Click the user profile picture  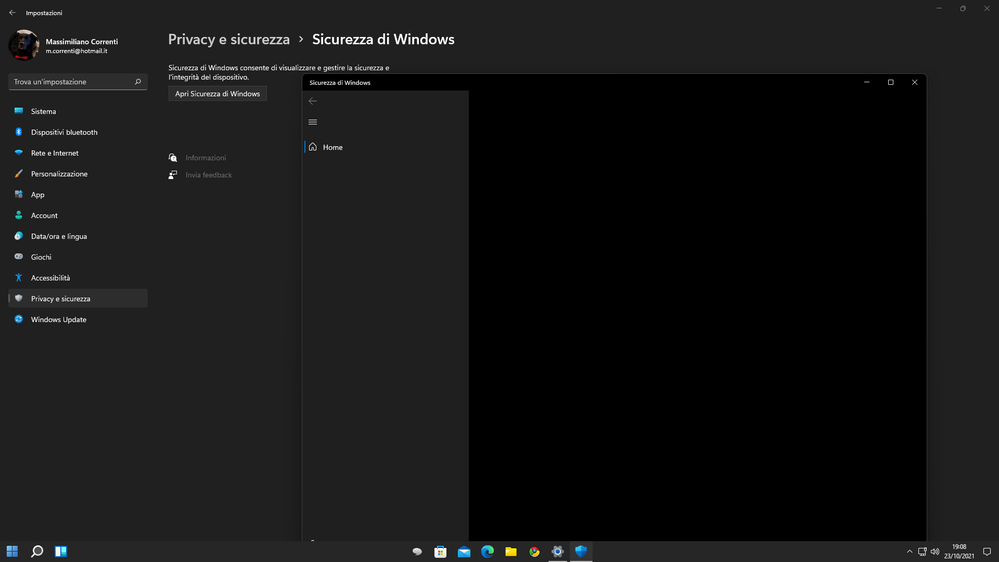click(24, 45)
